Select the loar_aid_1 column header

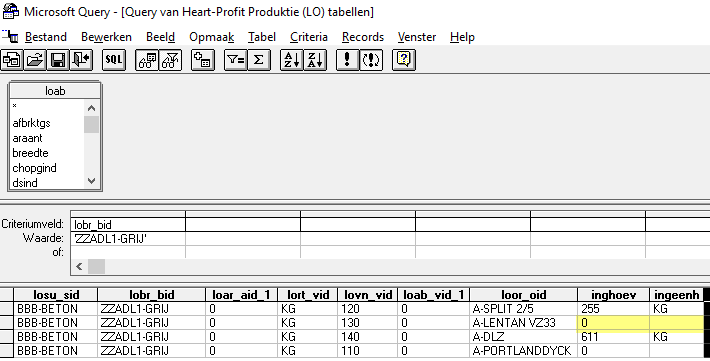tap(241, 295)
